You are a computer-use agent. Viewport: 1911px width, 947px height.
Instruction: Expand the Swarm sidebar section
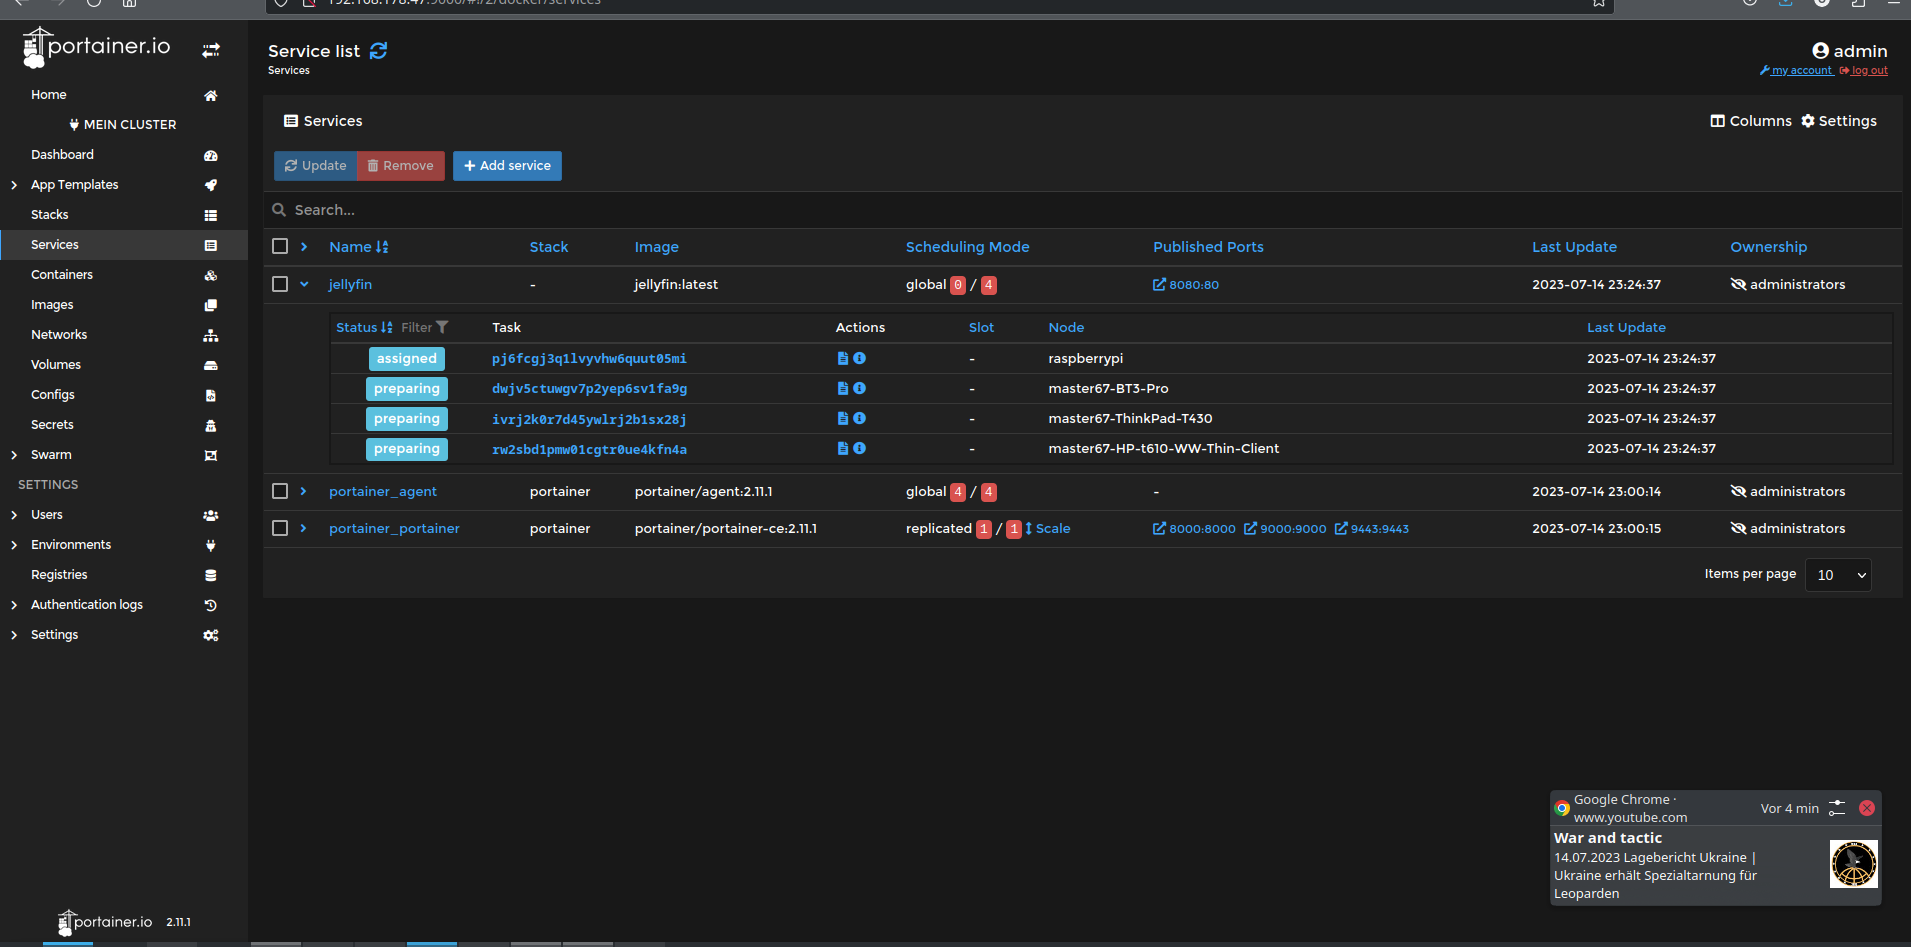tap(14, 455)
